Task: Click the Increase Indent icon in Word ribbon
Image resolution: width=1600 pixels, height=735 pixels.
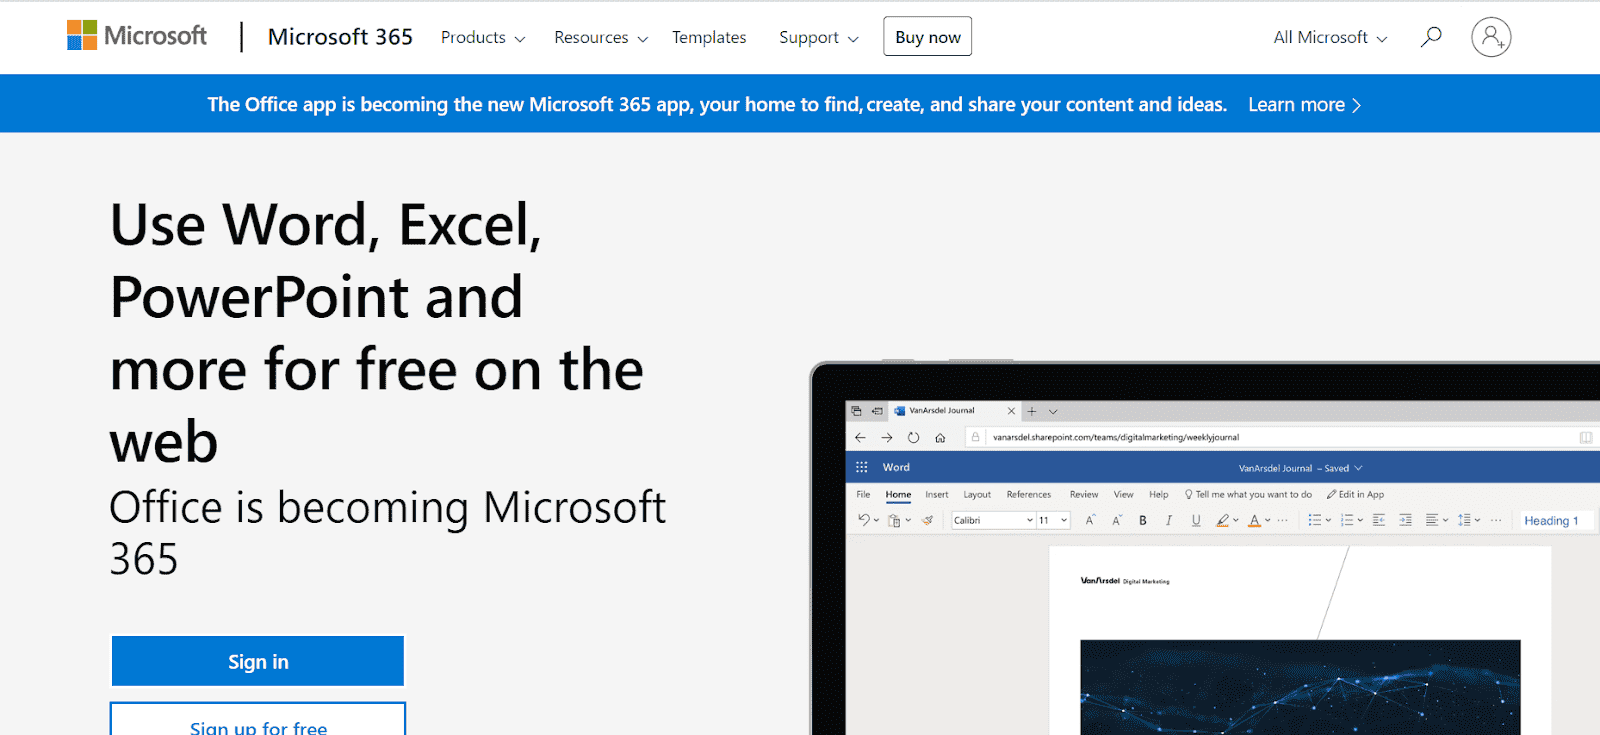Action: pyautogui.click(x=1405, y=520)
